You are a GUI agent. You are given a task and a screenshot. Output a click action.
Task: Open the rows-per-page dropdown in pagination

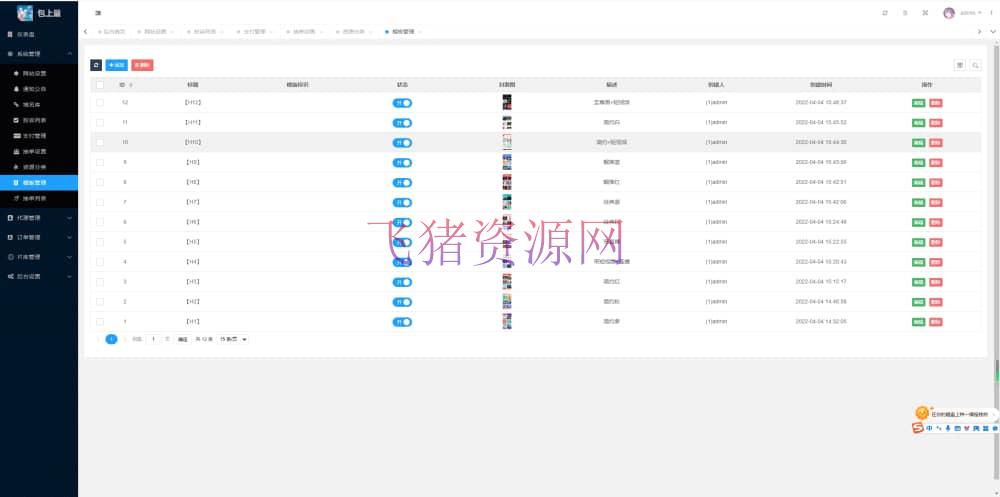click(x=233, y=339)
